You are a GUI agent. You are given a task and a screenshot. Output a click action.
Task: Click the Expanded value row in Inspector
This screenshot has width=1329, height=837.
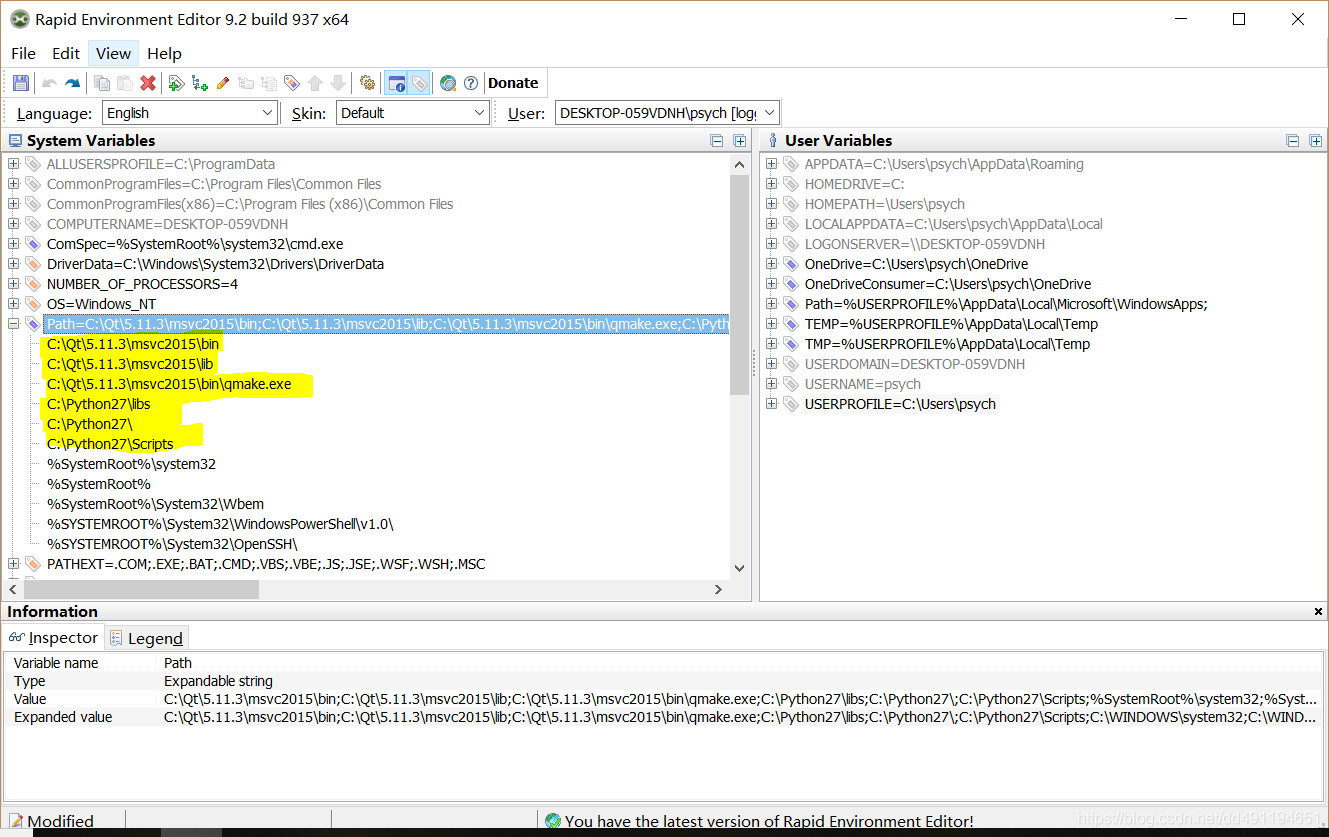pyautogui.click(x=664, y=717)
